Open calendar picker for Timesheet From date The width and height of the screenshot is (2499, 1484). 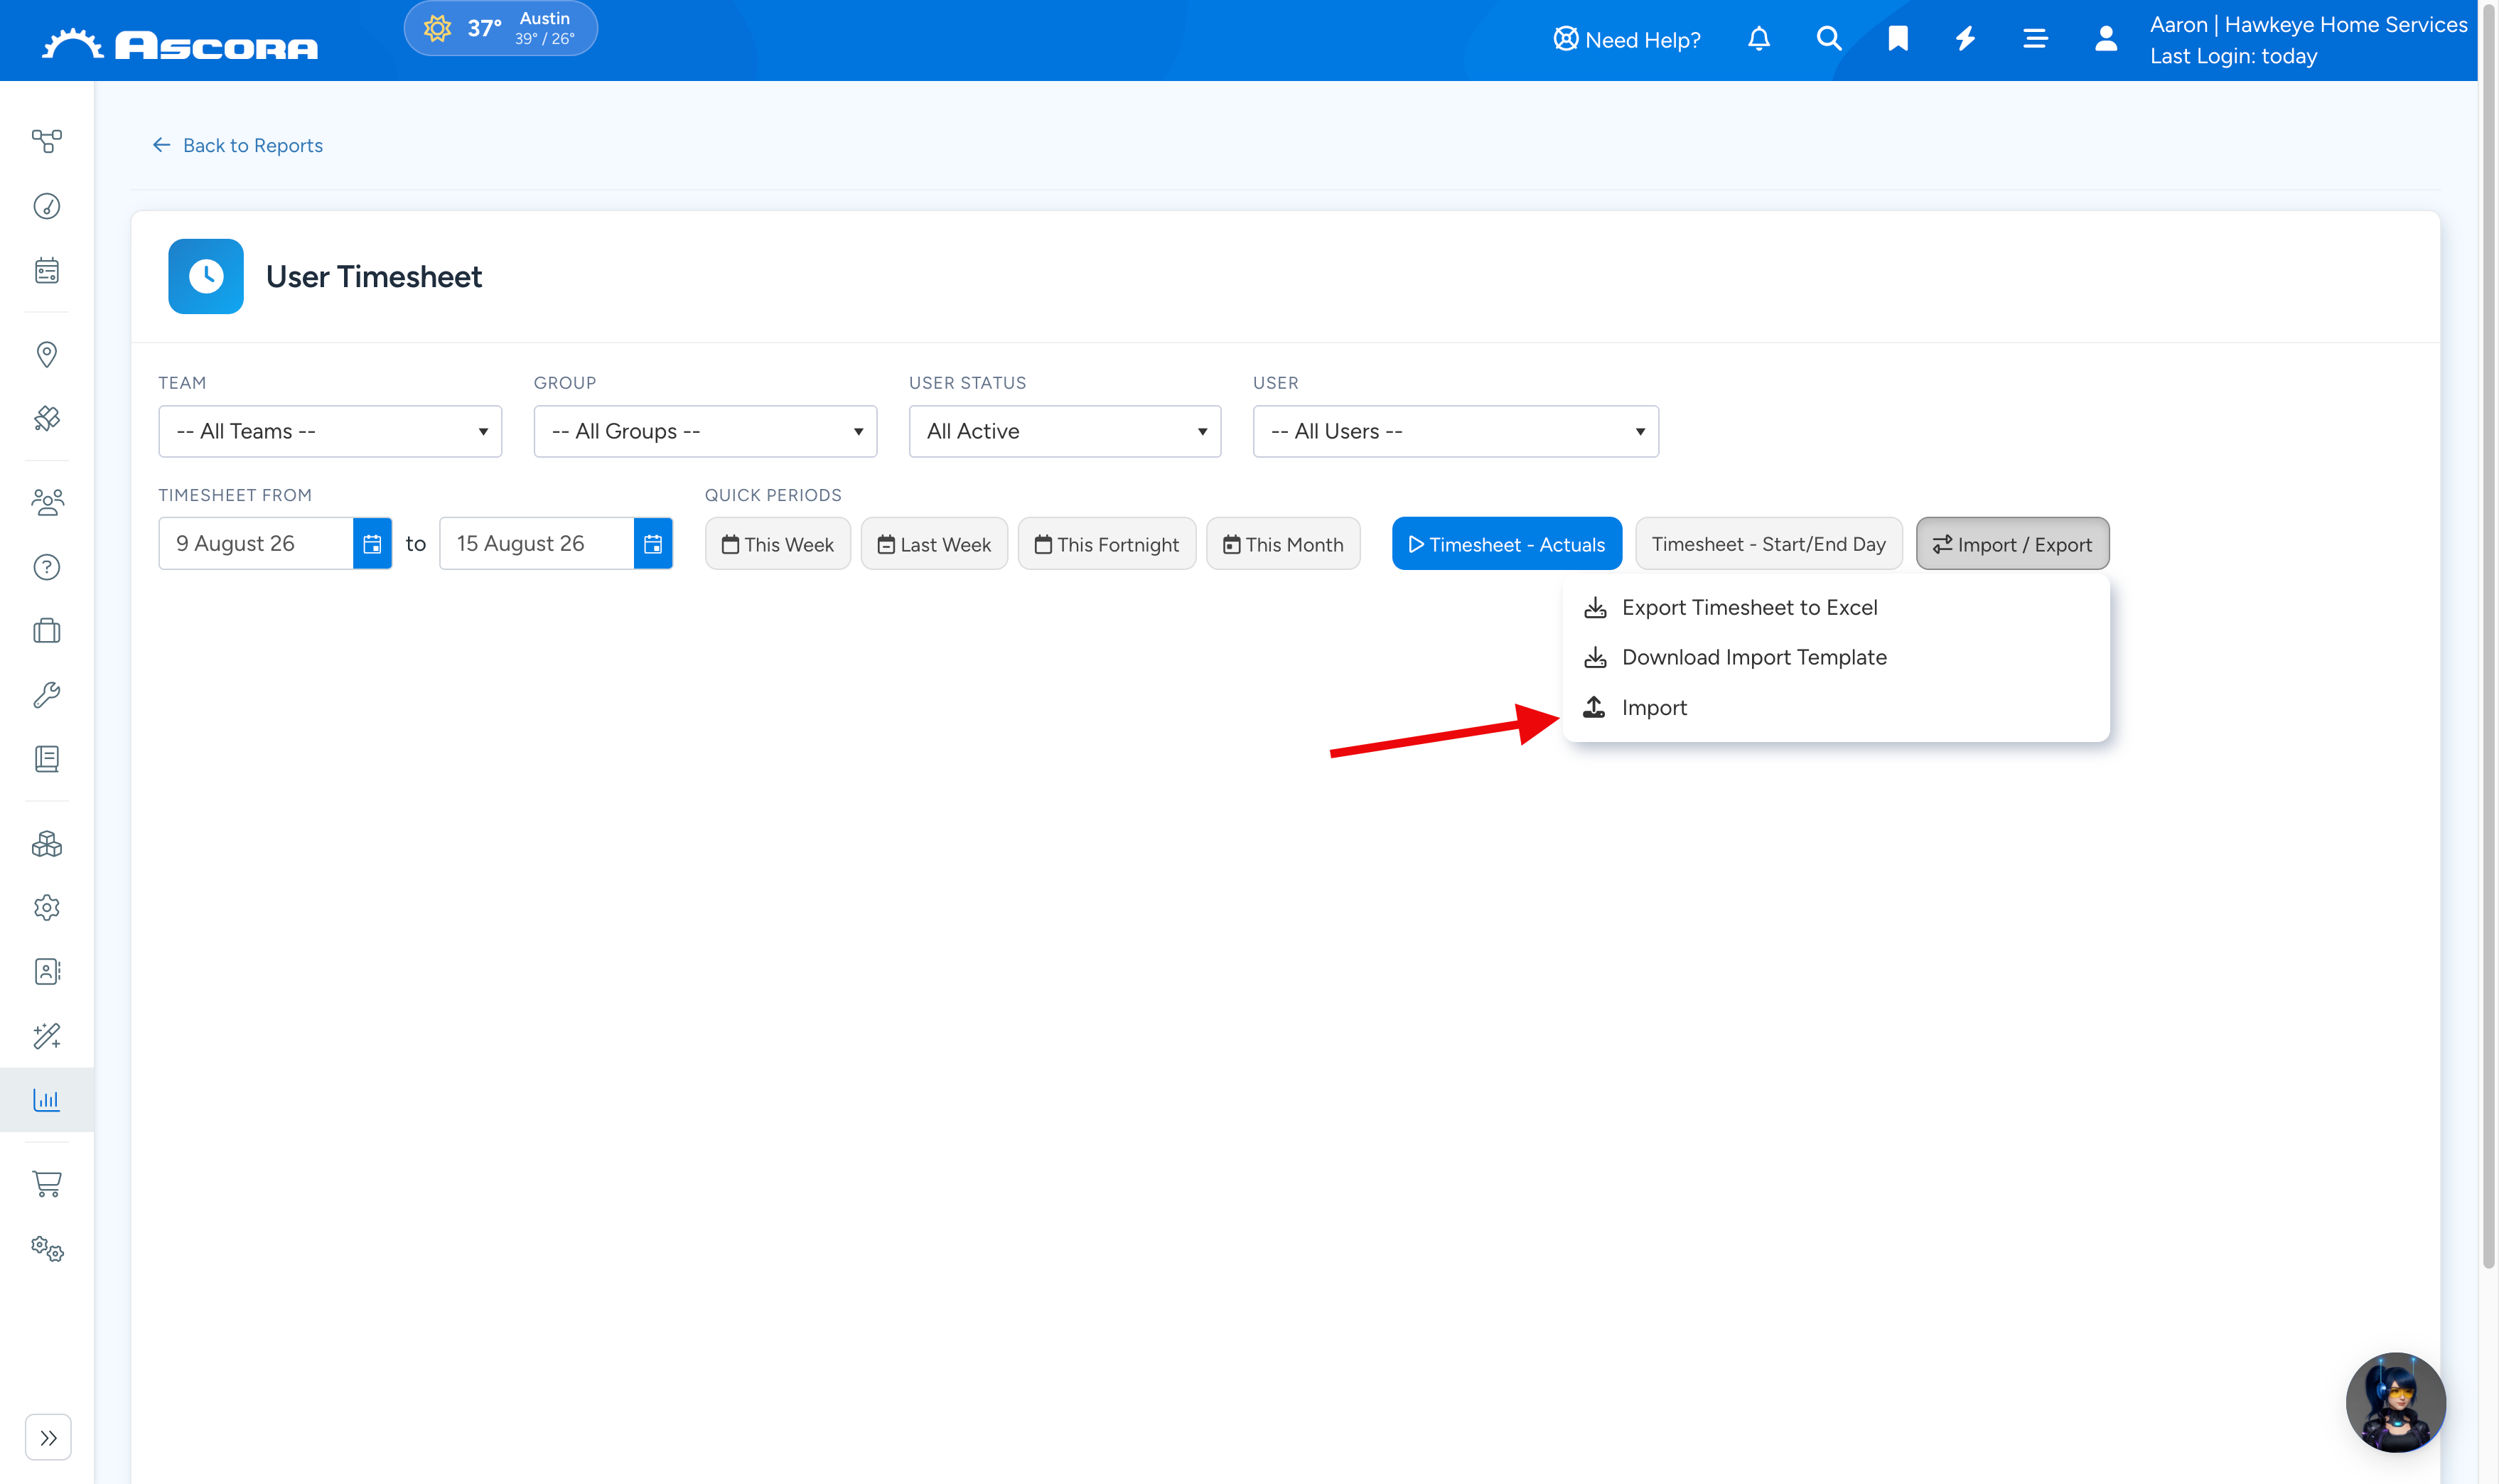(372, 543)
